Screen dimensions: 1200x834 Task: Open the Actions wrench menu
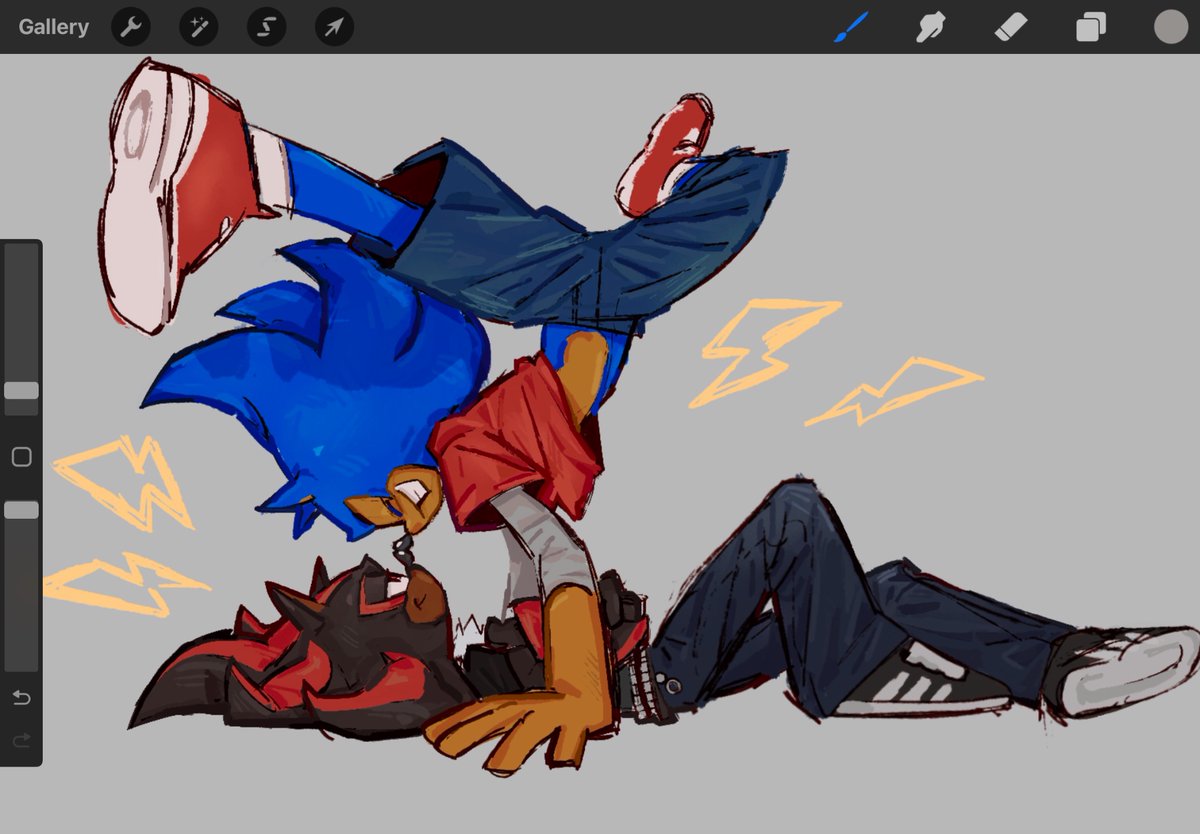click(x=131, y=27)
